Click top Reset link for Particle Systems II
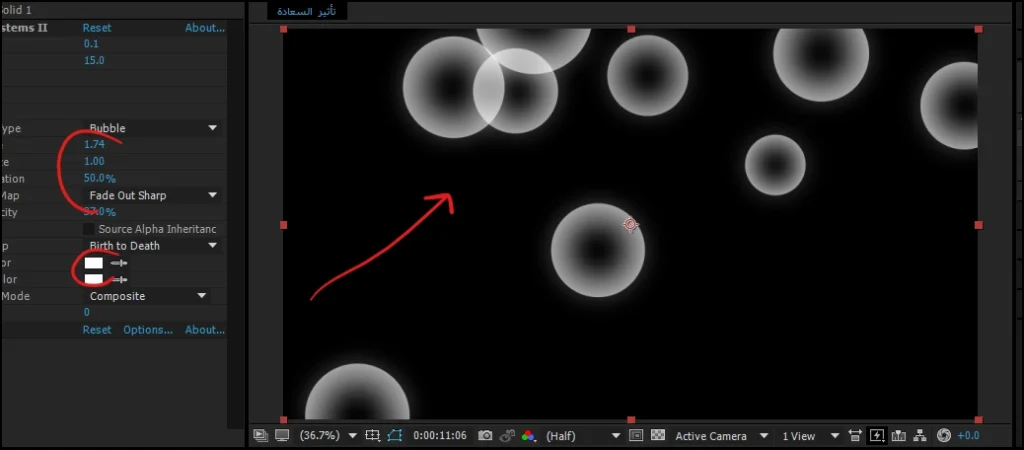Viewport: 1024px width, 450px height. point(97,28)
